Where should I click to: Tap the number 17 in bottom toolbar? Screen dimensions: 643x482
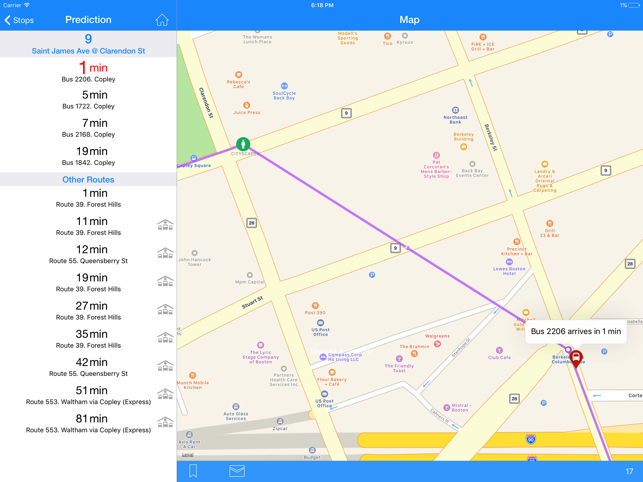(629, 471)
